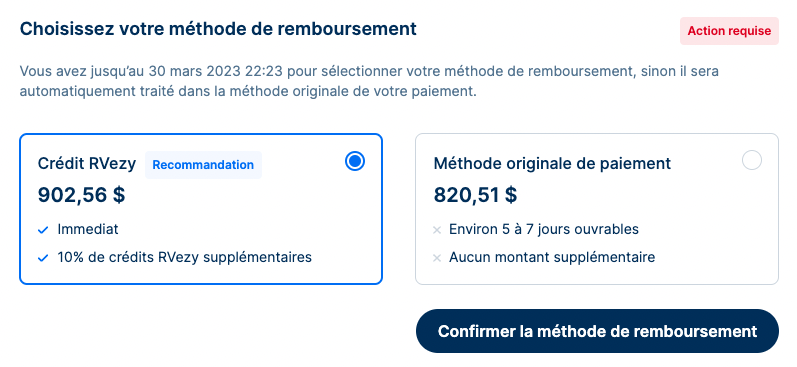Choose the original payment method card

597,209
